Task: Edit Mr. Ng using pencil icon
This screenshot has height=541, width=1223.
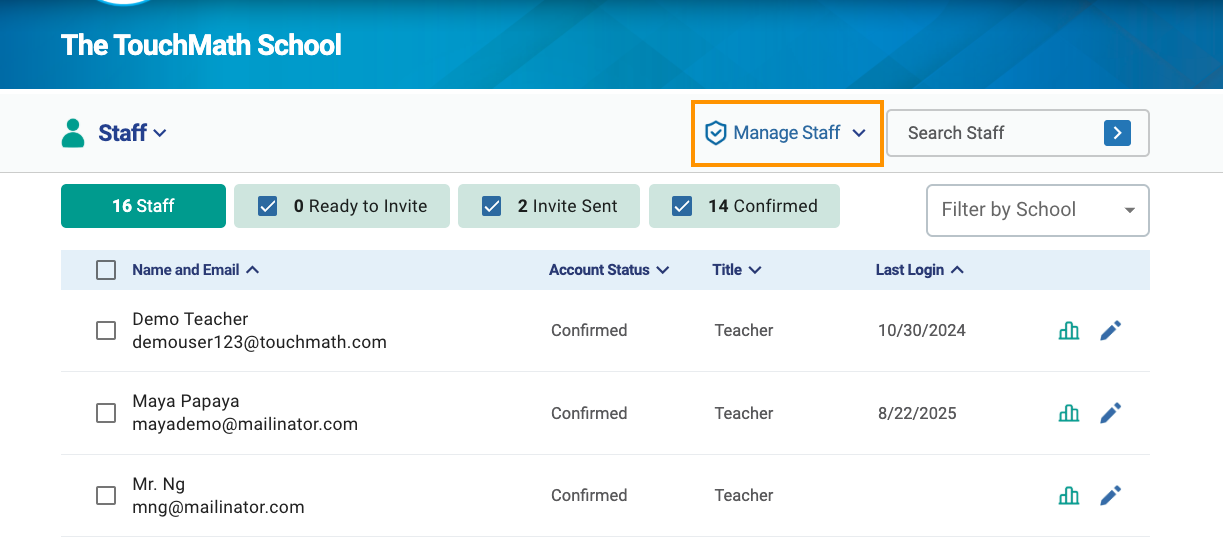Action: [1110, 495]
